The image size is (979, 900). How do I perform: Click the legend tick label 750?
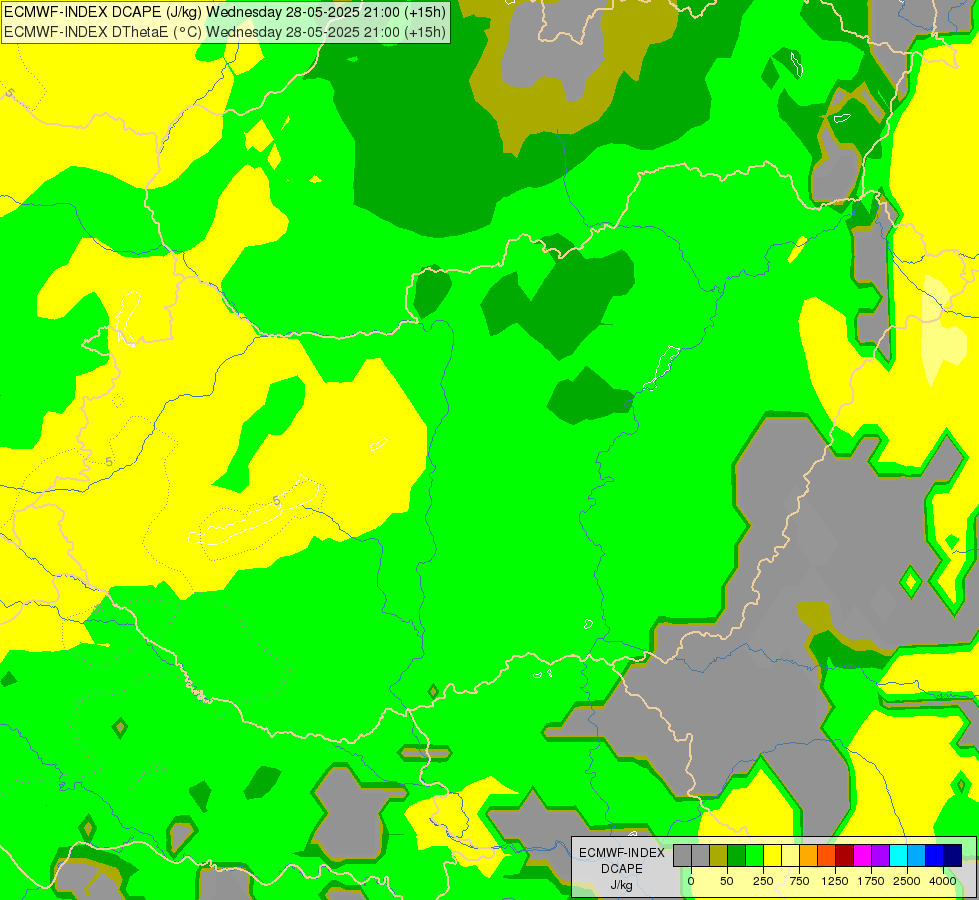click(x=799, y=881)
